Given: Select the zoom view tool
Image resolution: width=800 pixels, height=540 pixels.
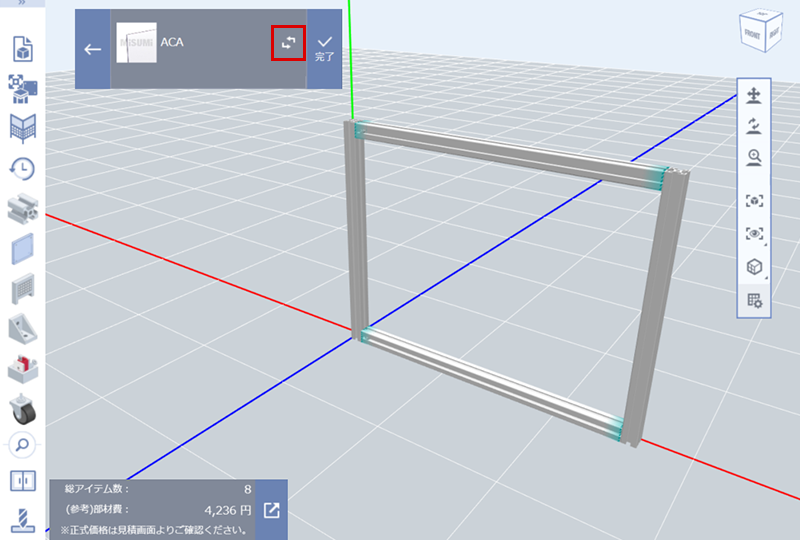Looking at the screenshot, I should 755,157.
